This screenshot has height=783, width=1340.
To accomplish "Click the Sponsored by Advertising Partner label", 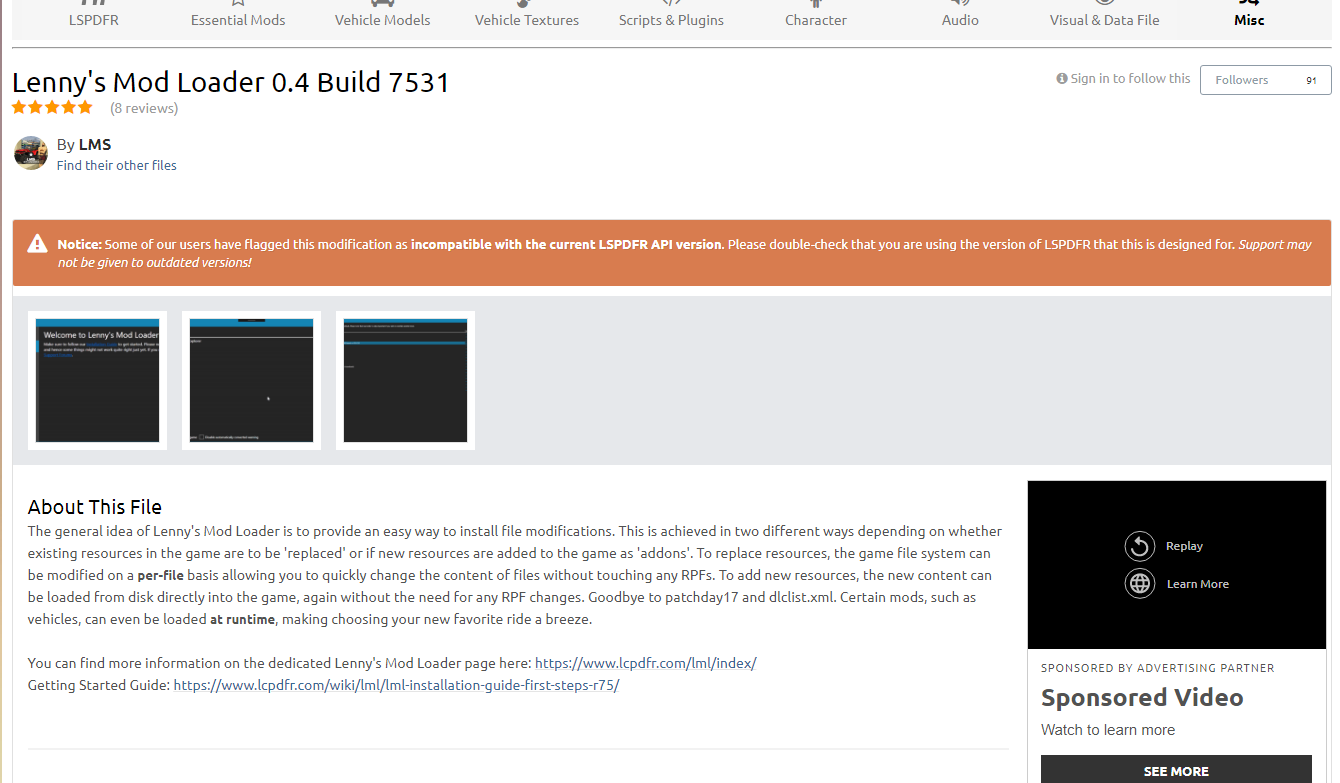I will [1158, 668].
